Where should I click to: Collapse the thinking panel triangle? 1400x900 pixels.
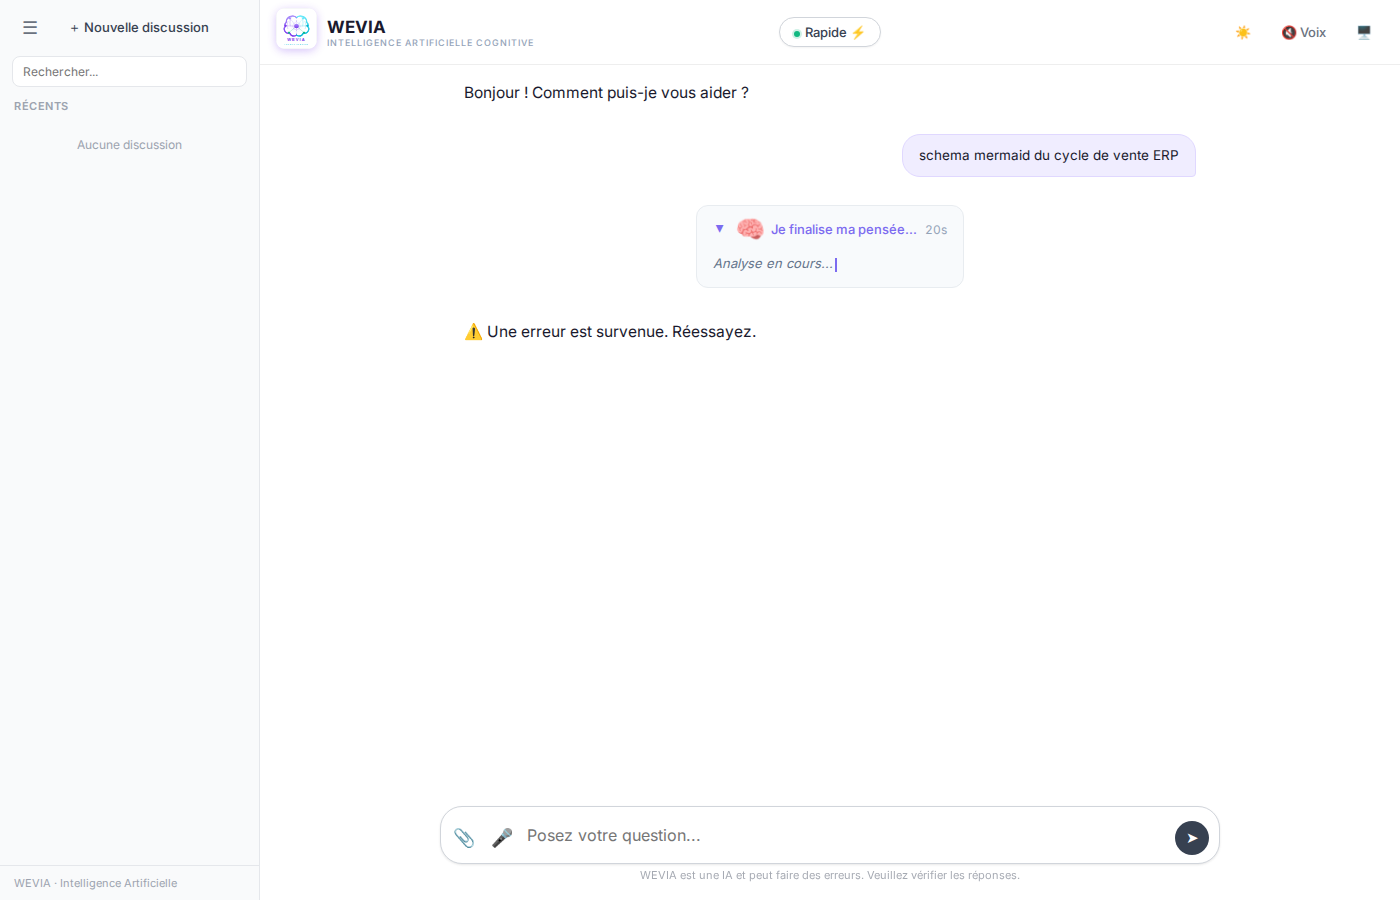719,229
